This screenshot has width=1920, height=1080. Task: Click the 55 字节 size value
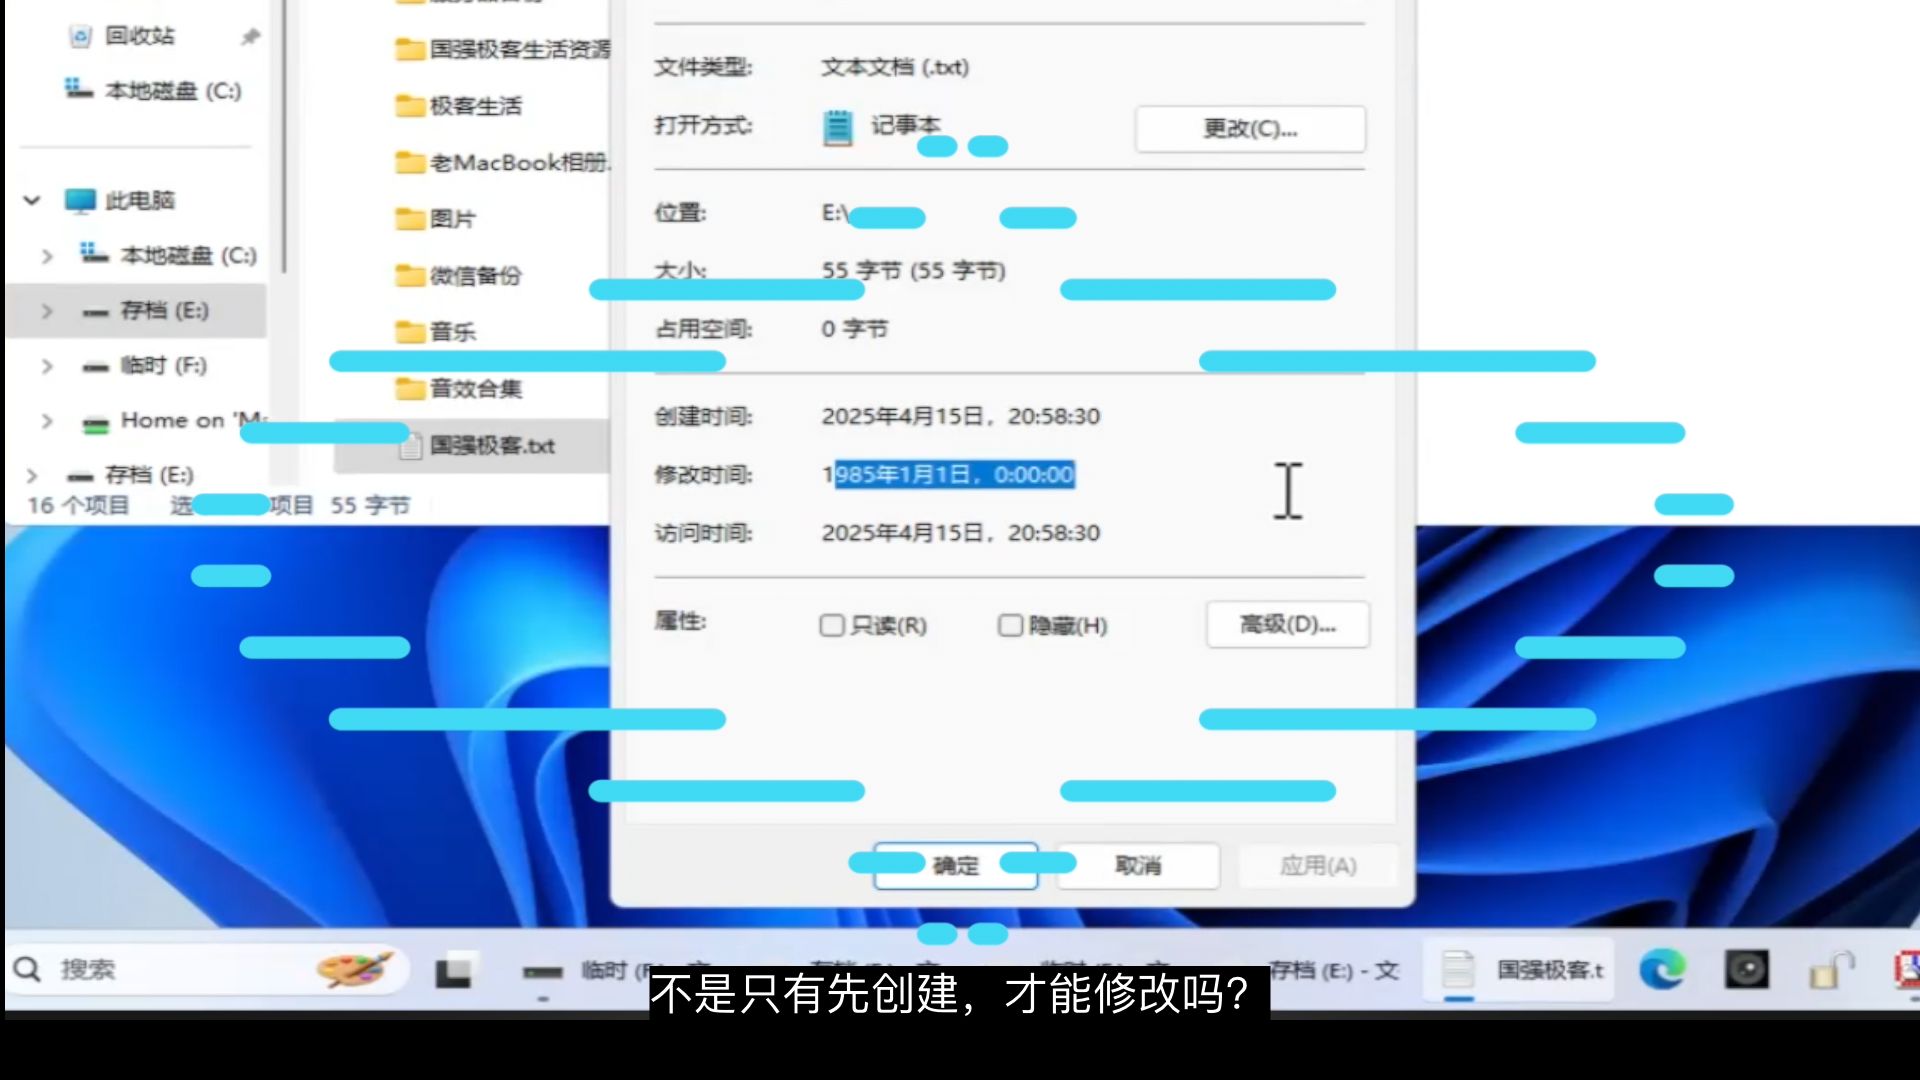pos(913,270)
